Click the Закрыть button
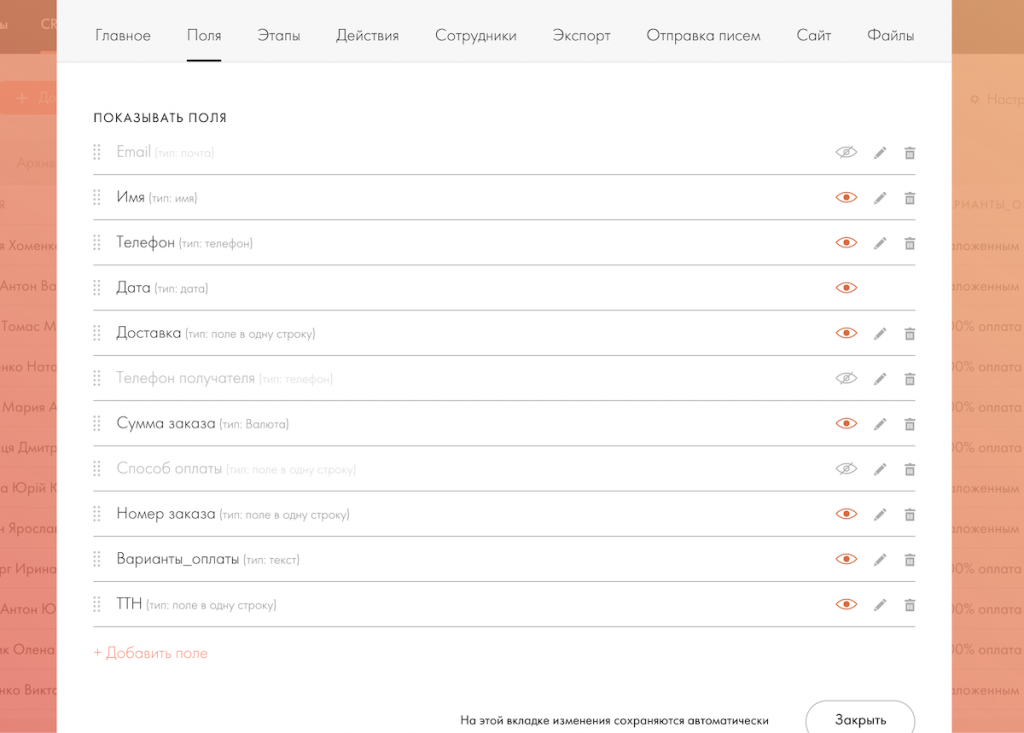The height and width of the screenshot is (733, 1024). 860,719
